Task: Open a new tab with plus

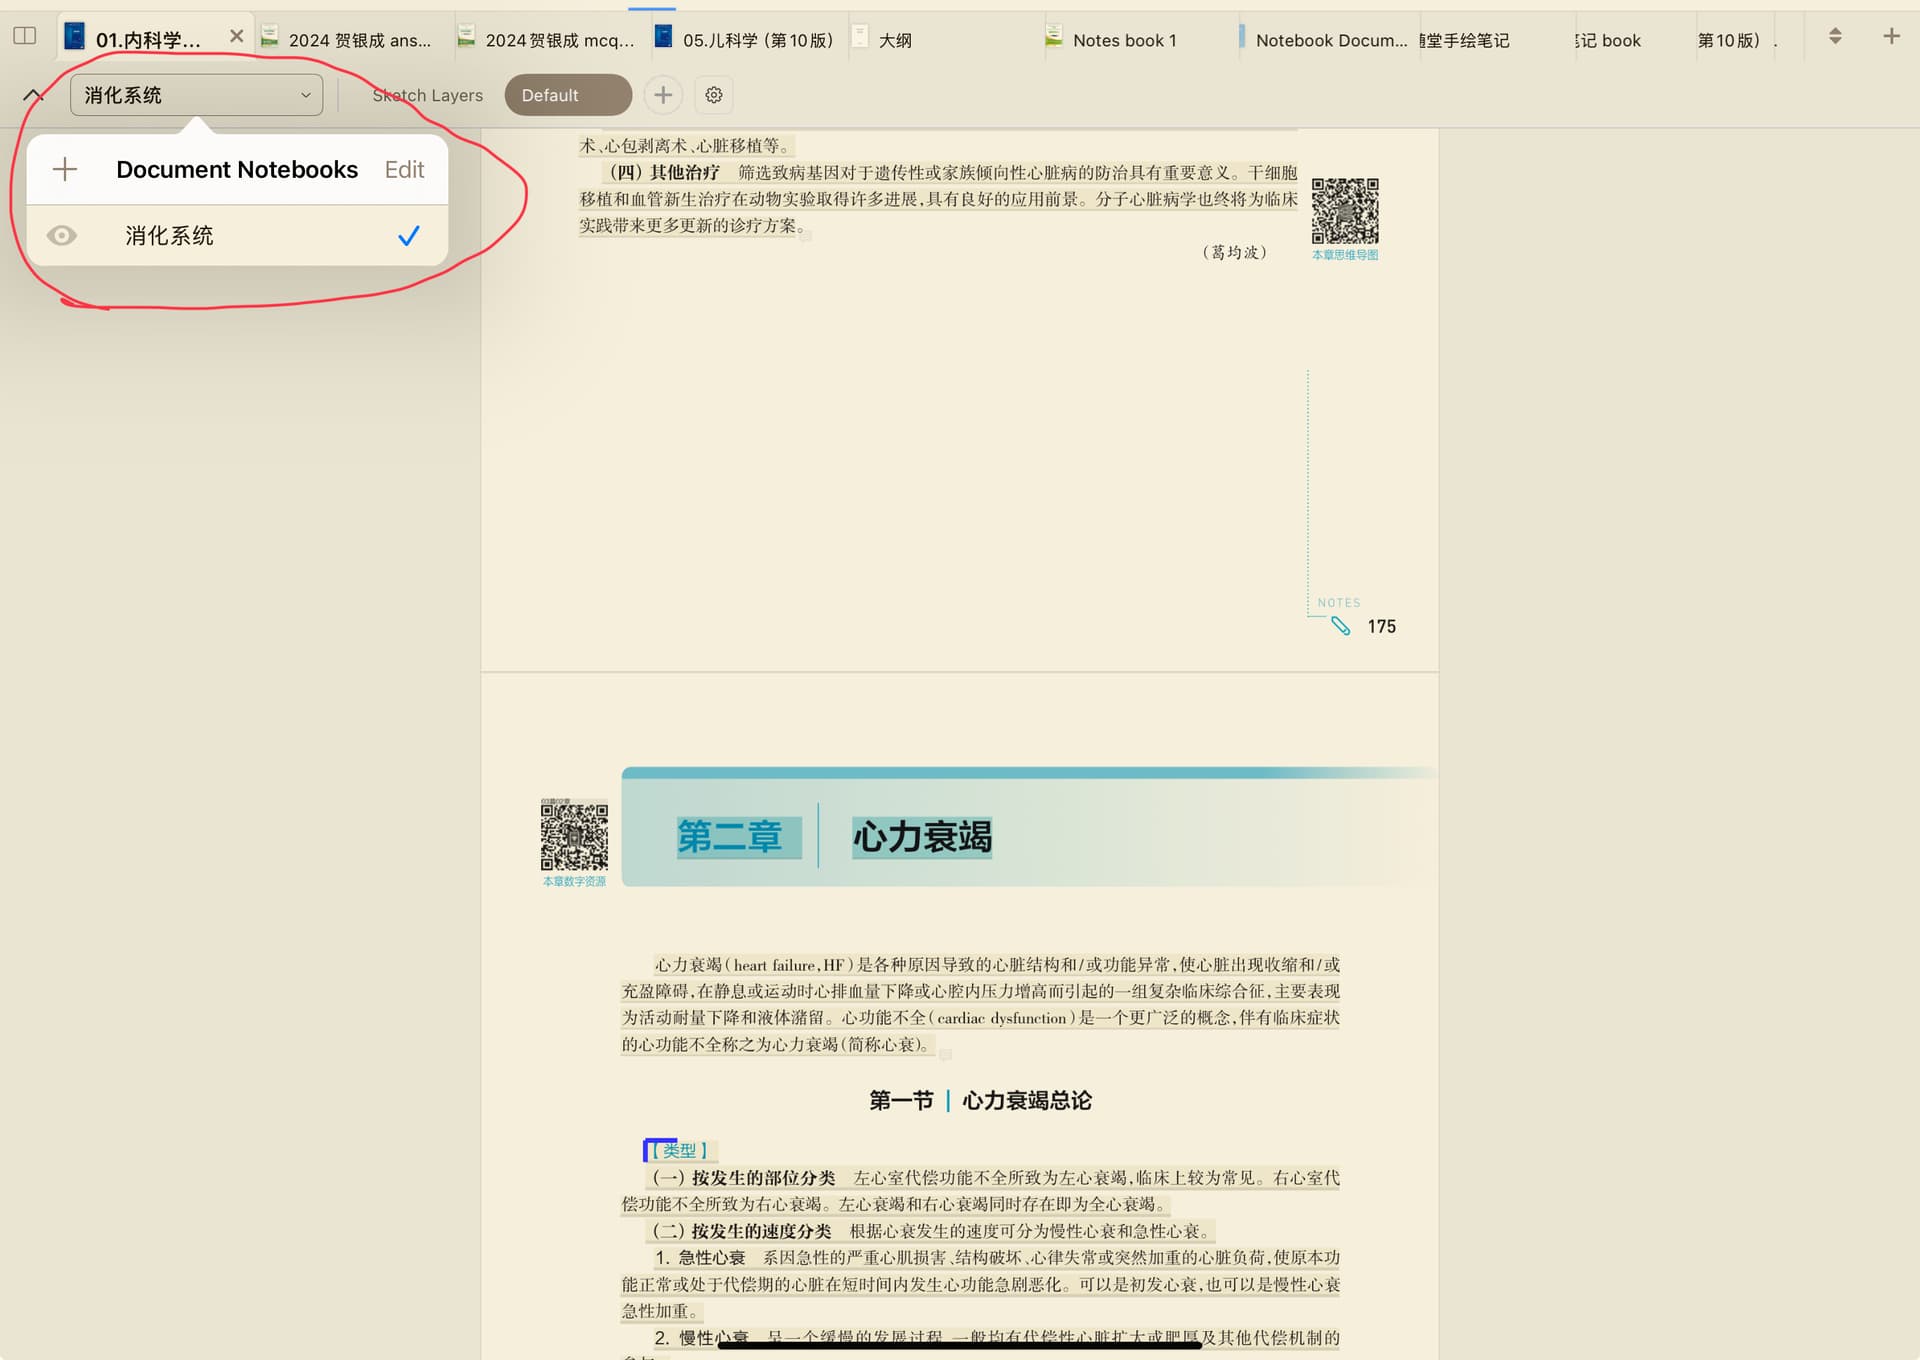Action: coord(1890,37)
